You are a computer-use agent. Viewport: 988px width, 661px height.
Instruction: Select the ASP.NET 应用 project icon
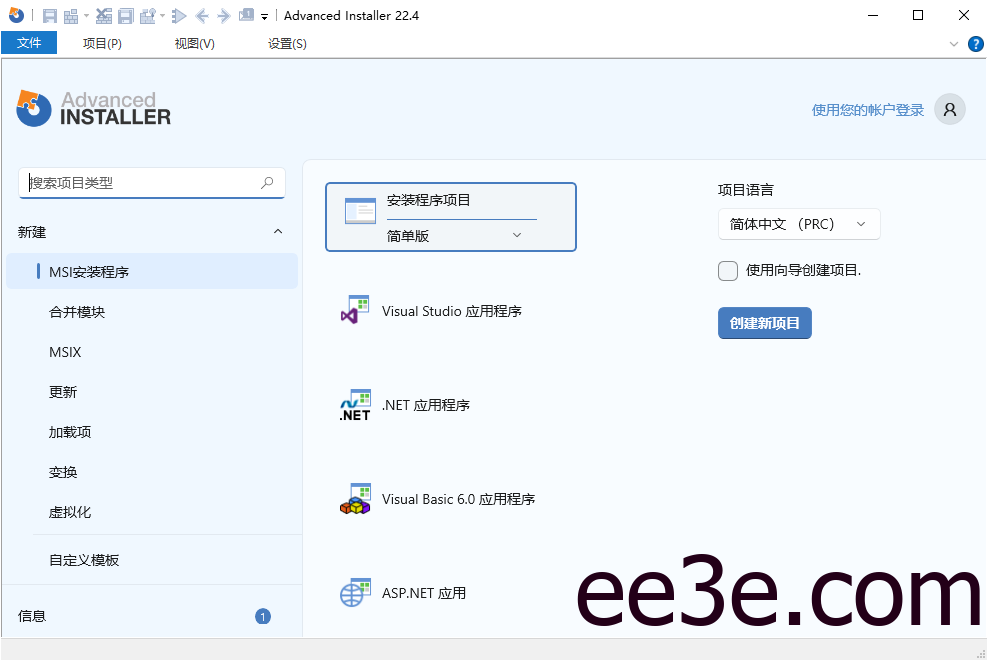coord(354,592)
